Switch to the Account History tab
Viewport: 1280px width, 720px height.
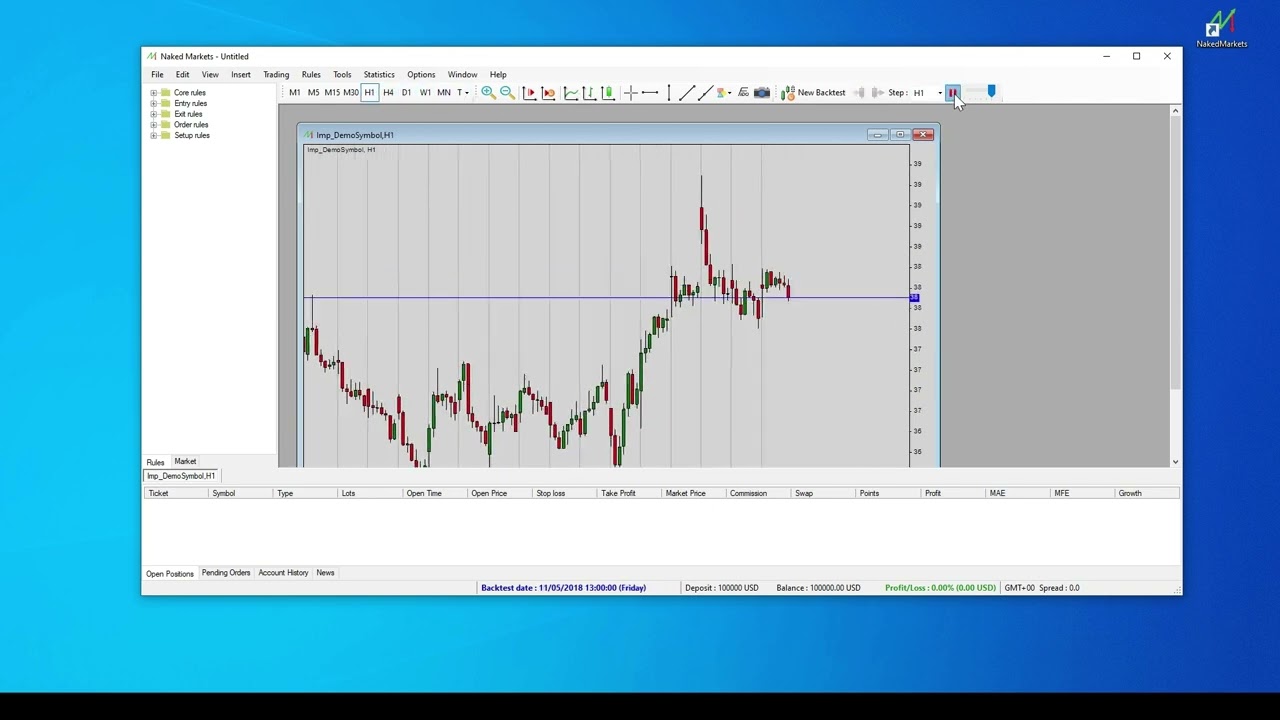tap(283, 573)
